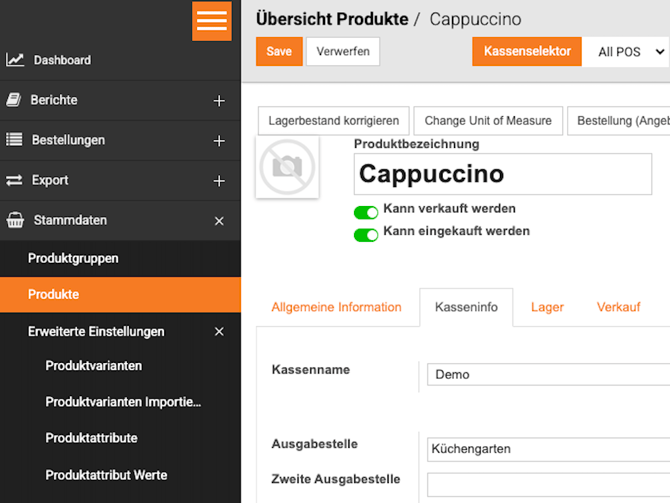
Task: Open Produktvarianten entry
Action: pos(94,366)
